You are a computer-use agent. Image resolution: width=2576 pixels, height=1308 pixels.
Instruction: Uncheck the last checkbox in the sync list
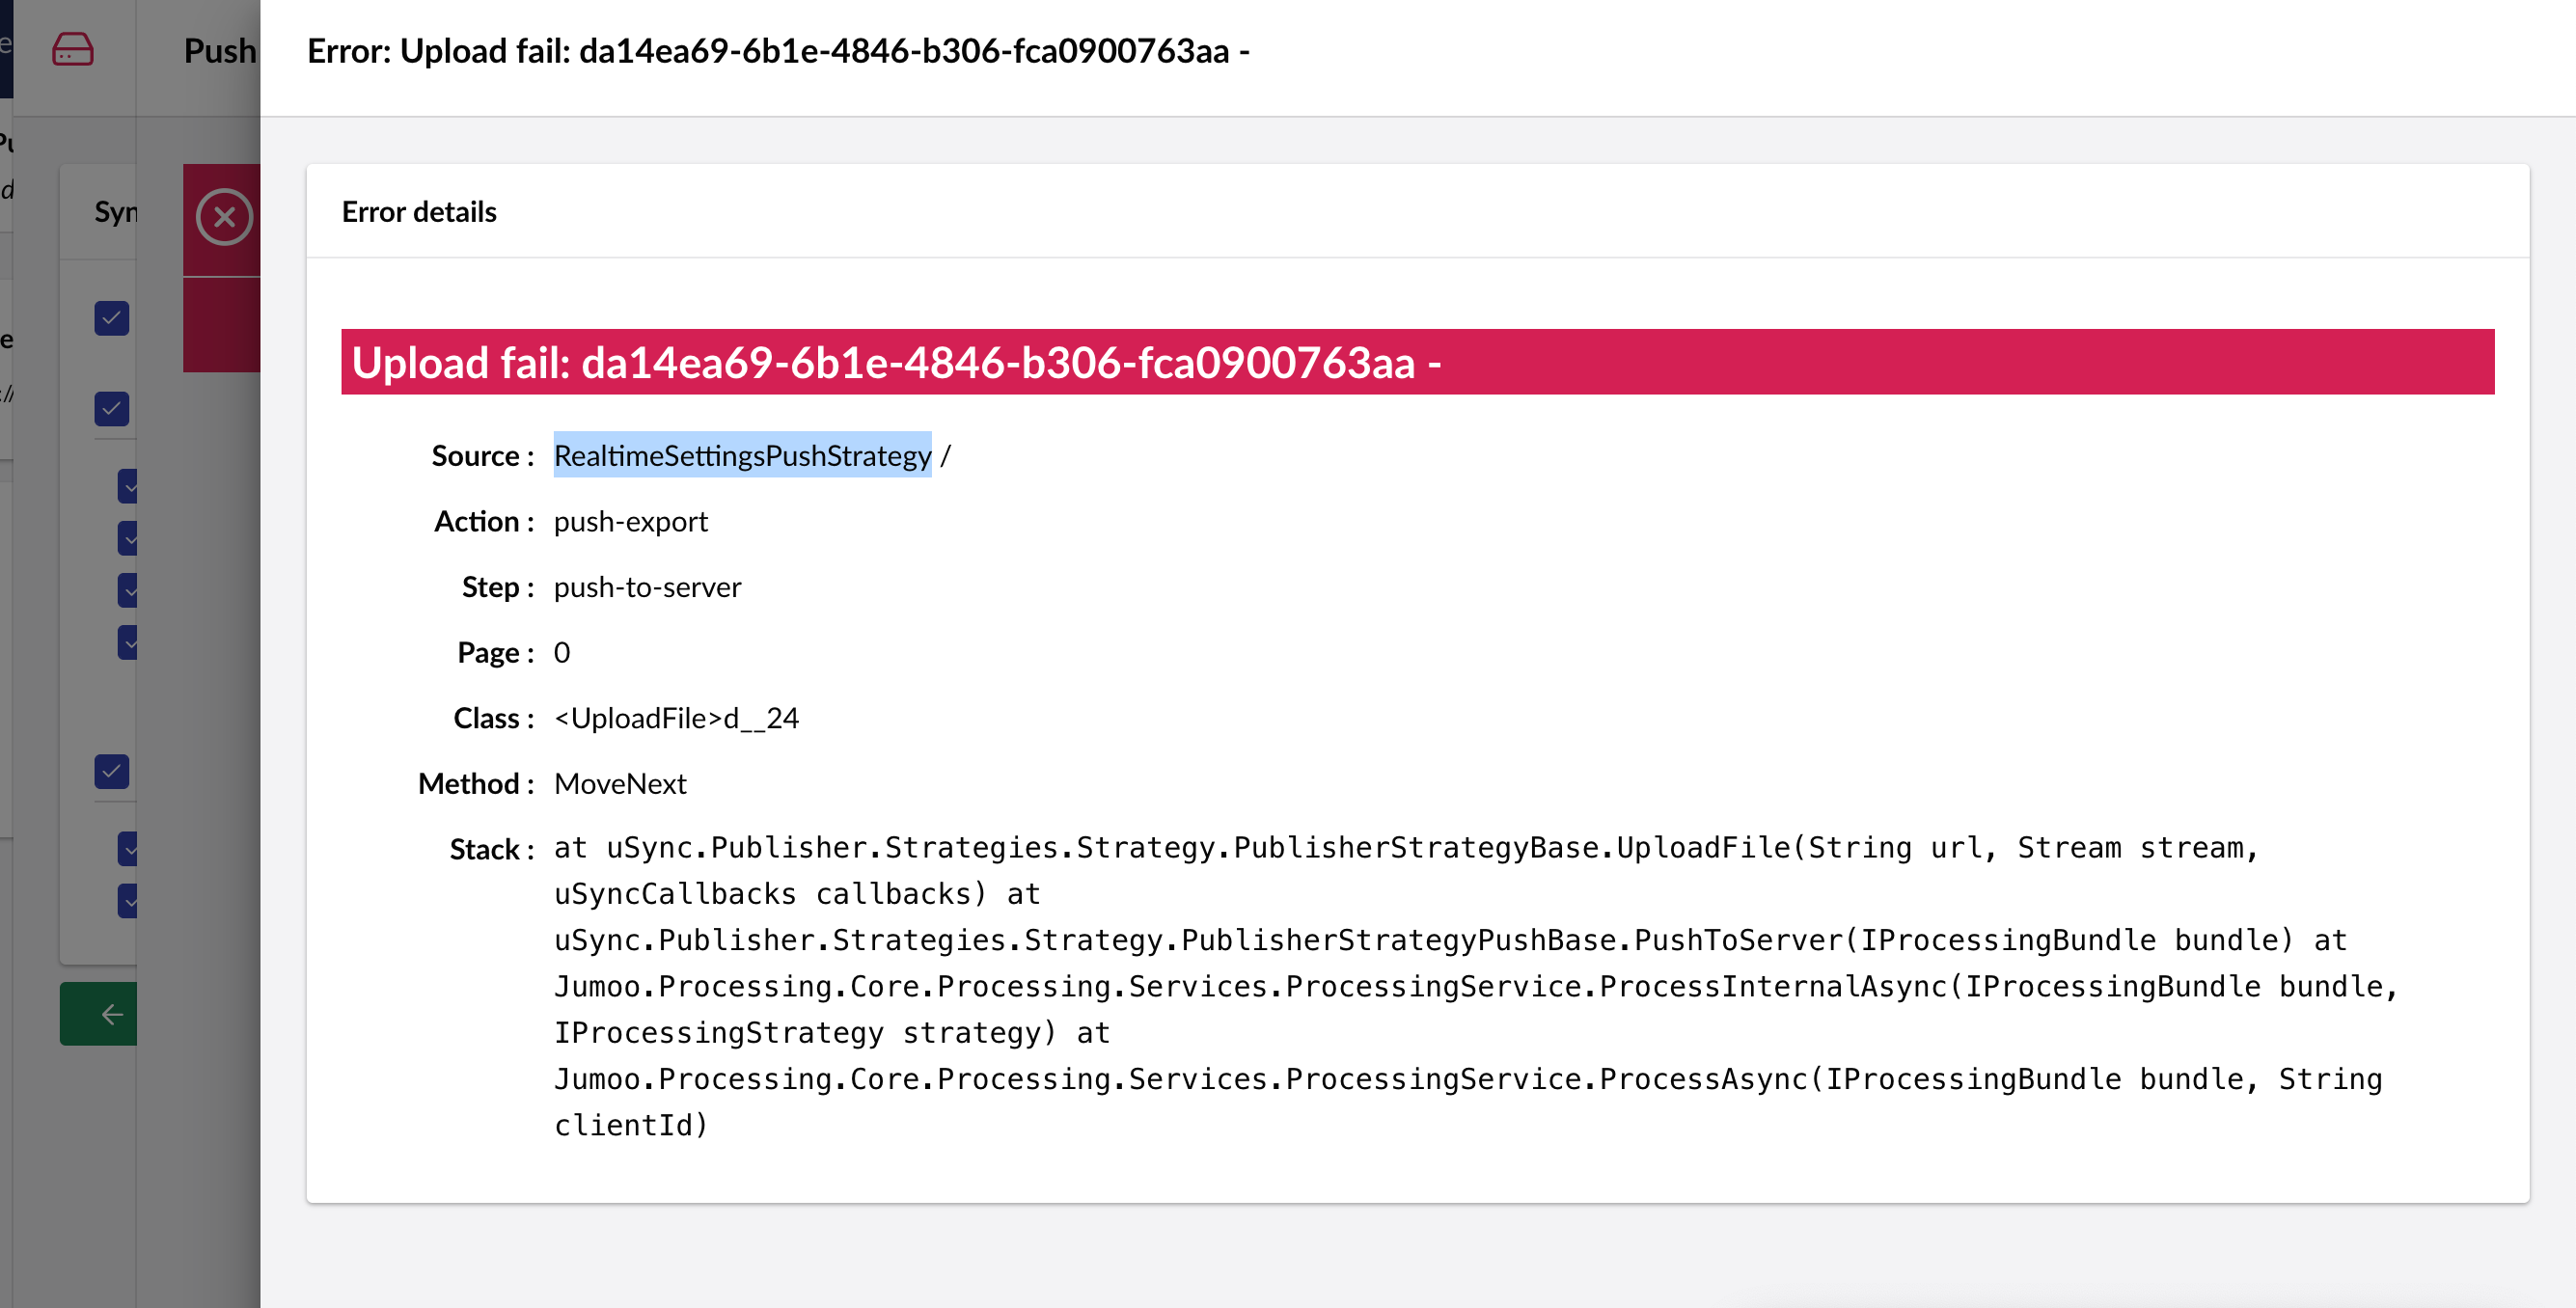coord(128,901)
